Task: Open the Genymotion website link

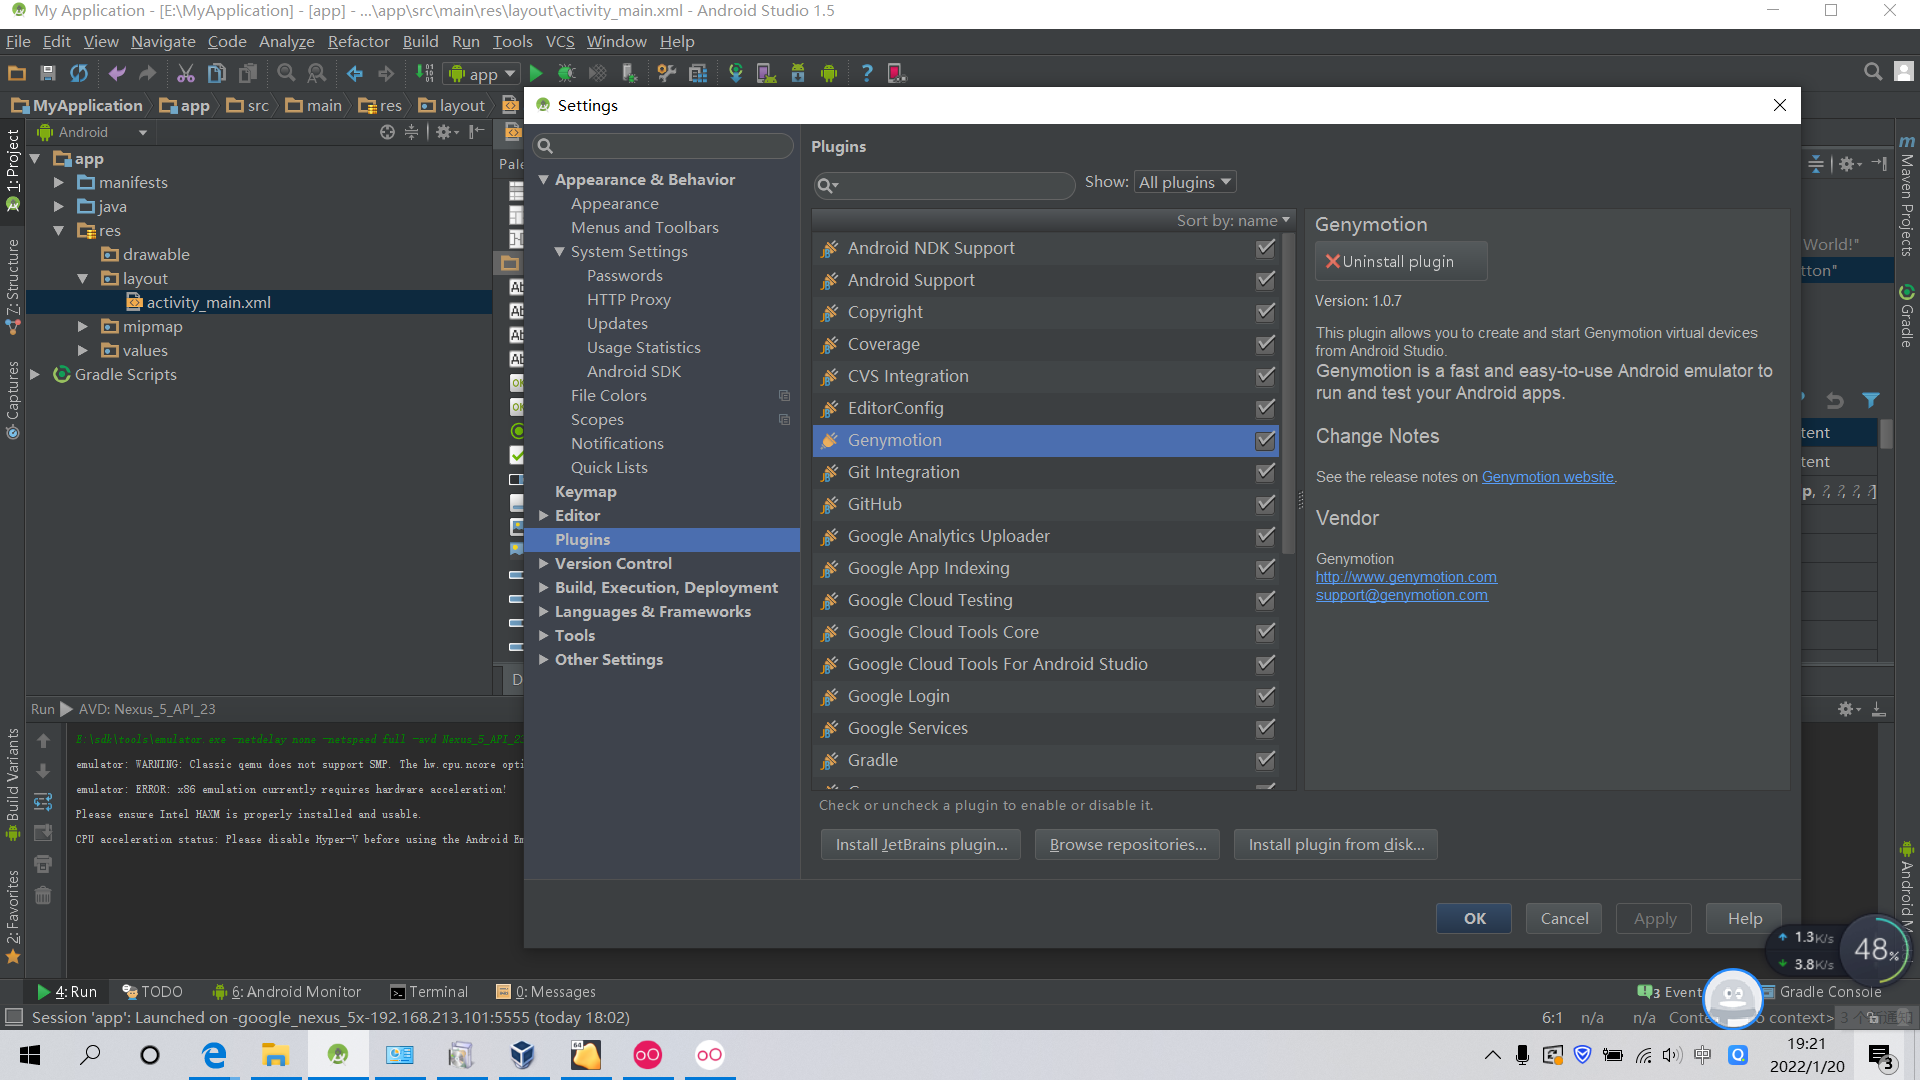Action: (x=1547, y=477)
